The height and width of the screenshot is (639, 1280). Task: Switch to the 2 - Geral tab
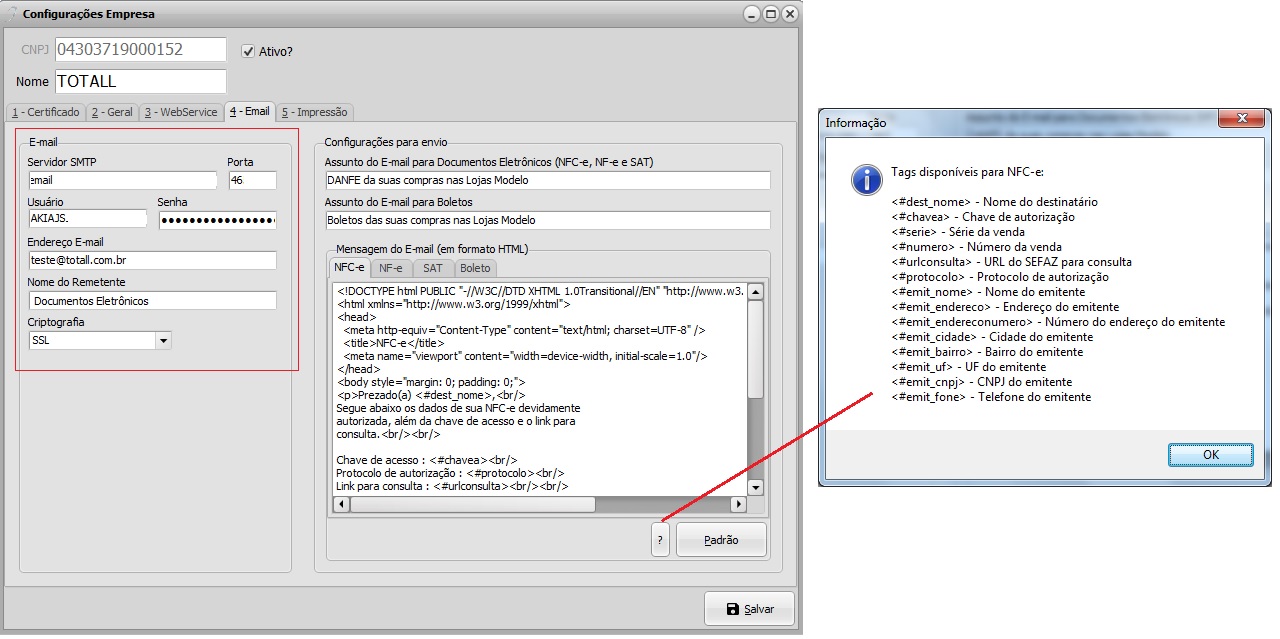[112, 112]
